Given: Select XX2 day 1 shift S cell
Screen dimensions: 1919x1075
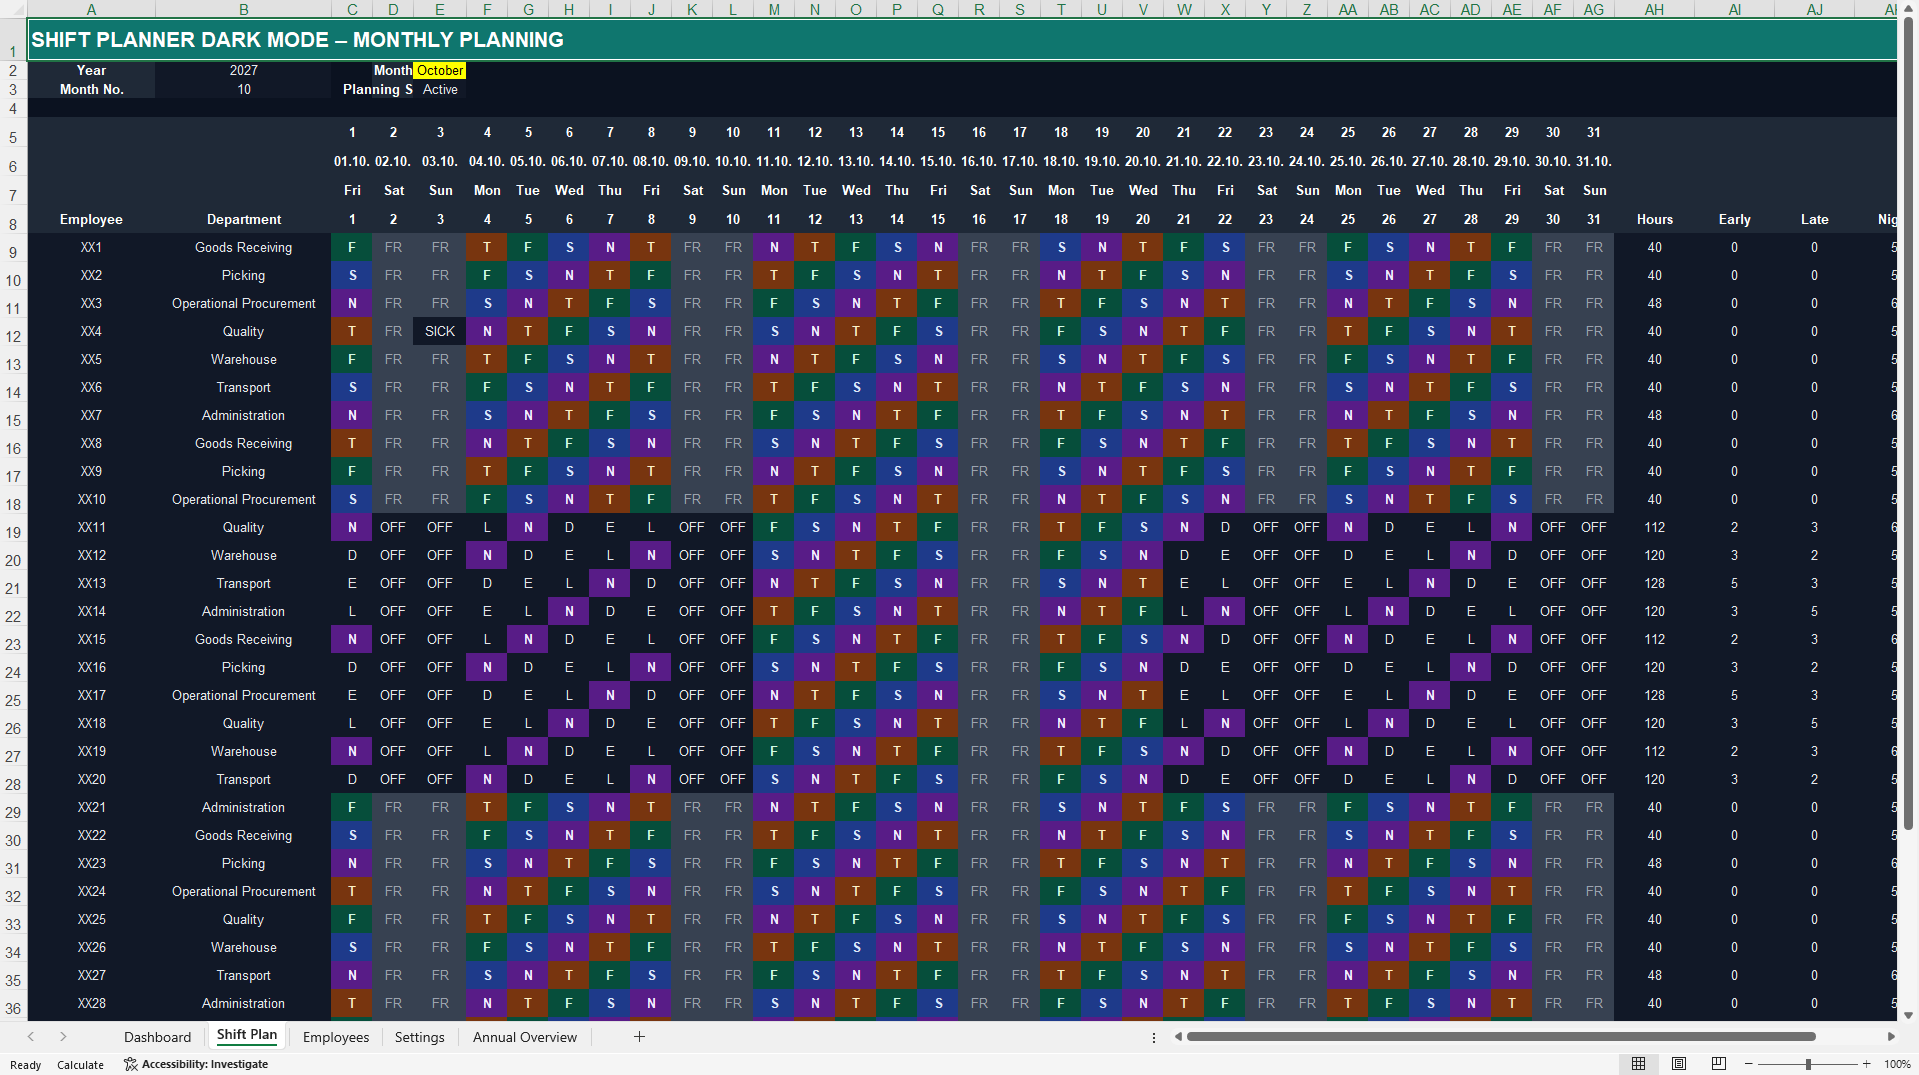Looking at the screenshot, I should click(352, 275).
